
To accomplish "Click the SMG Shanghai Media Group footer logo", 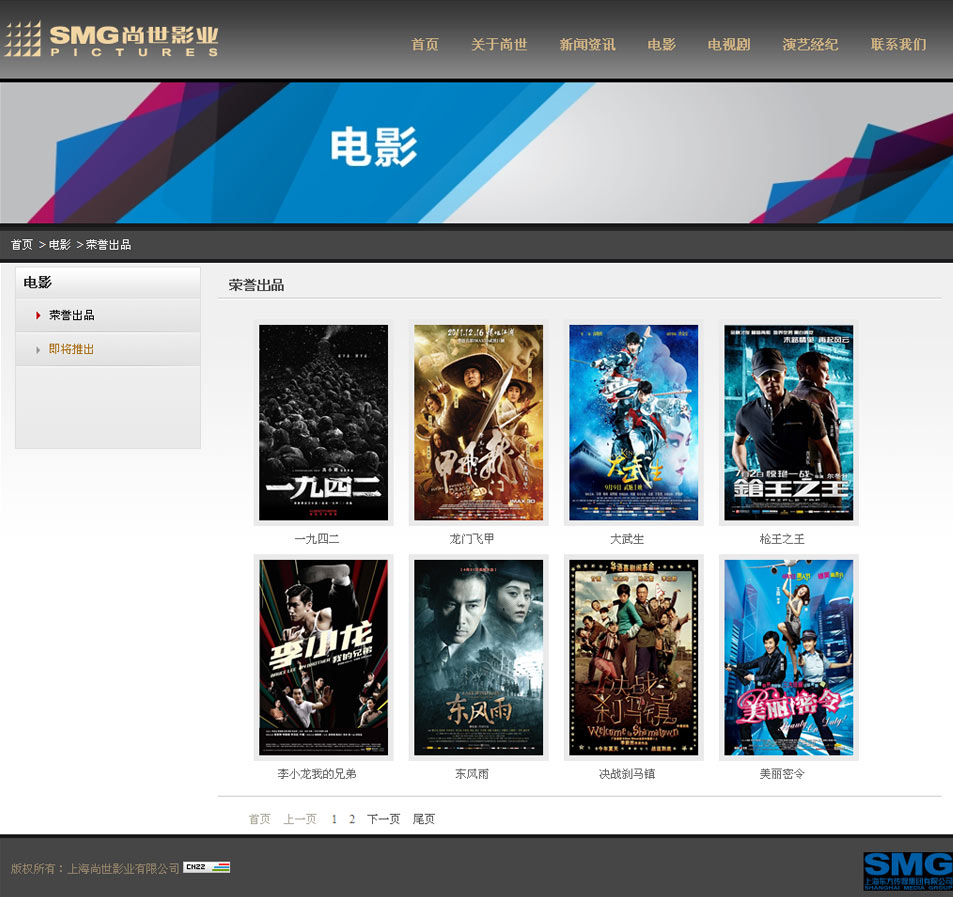I will click(908, 871).
